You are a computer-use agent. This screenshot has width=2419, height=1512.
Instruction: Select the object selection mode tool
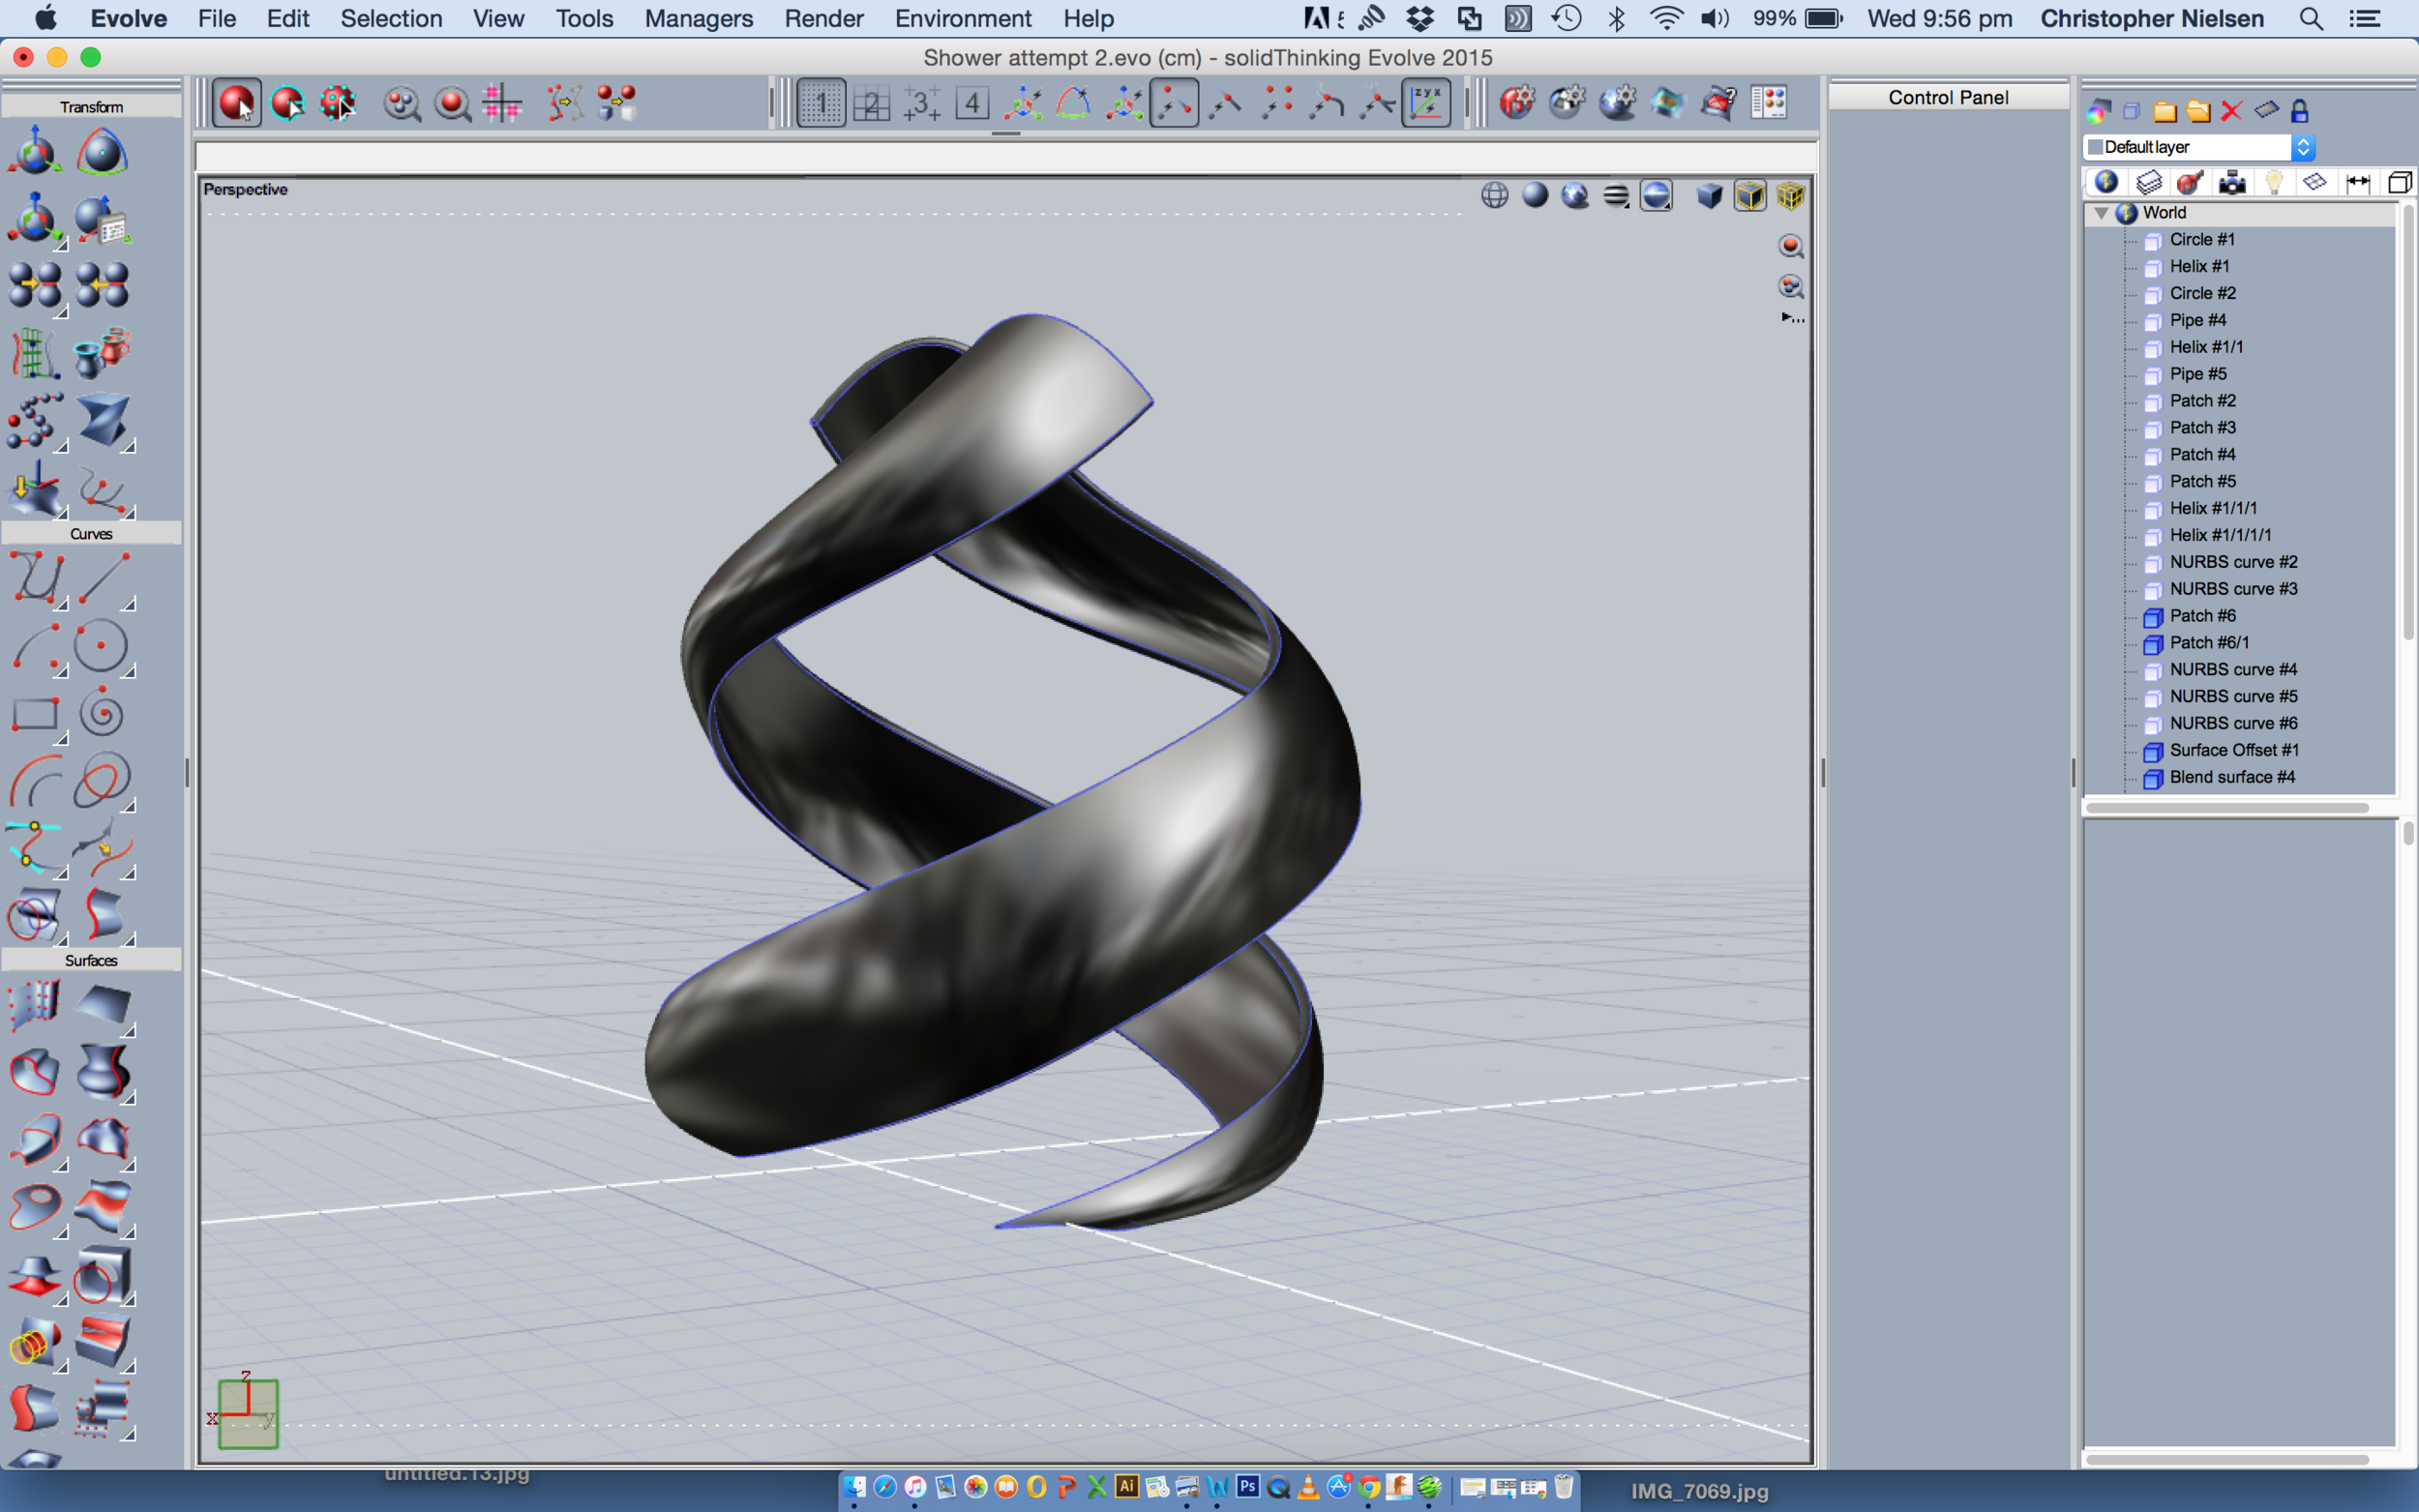point(237,103)
